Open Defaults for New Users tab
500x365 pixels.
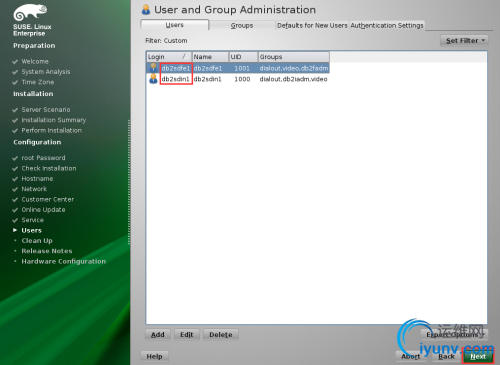tap(312, 25)
